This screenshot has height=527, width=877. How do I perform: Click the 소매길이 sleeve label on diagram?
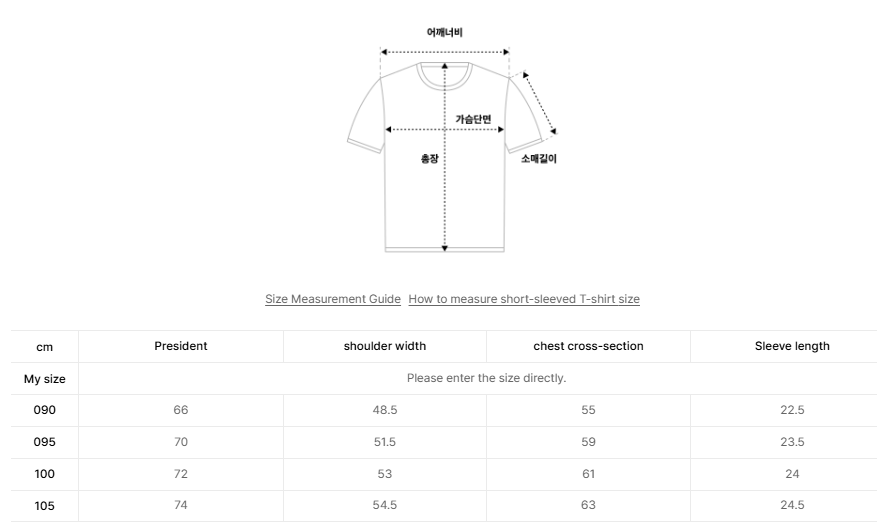click(539, 158)
